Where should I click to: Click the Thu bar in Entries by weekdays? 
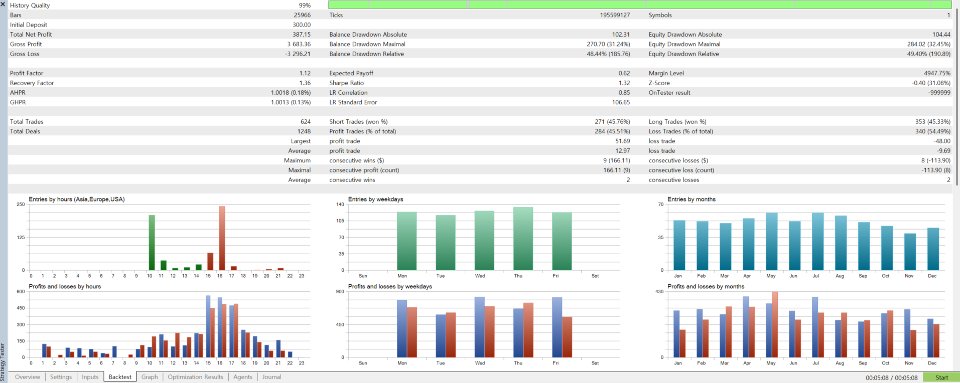[522, 239]
